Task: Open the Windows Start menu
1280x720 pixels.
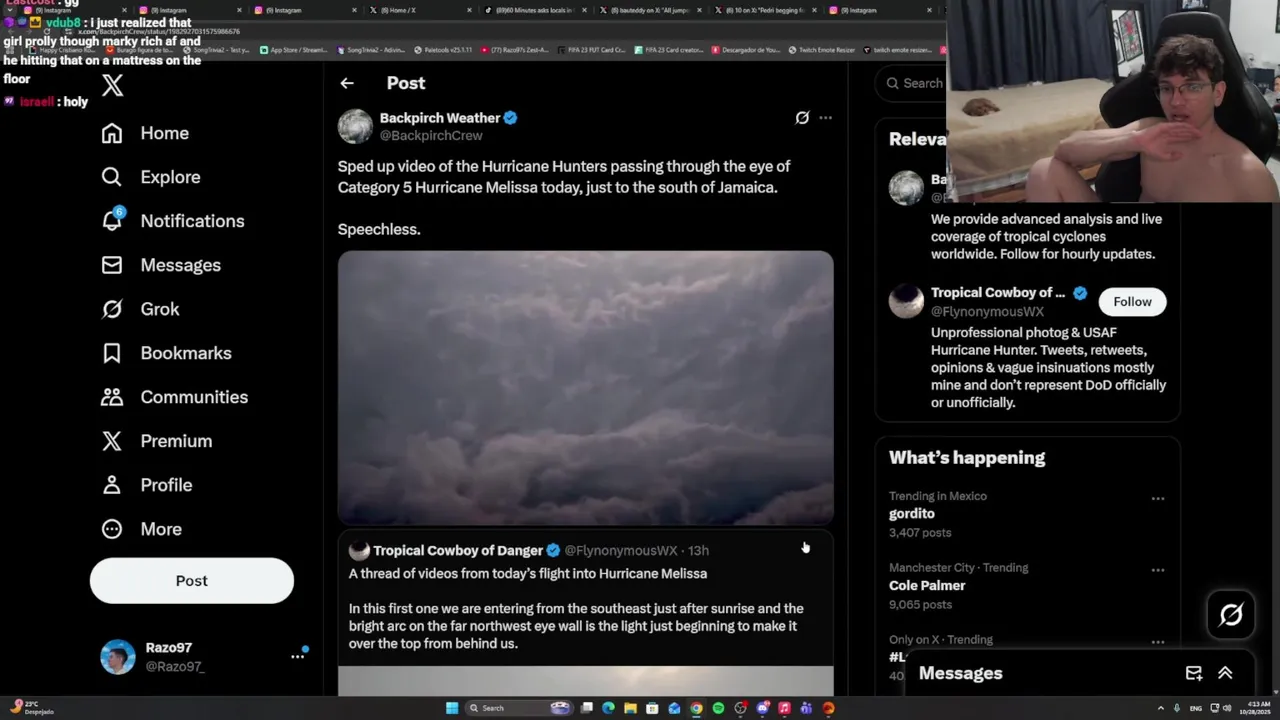Action: (452, 708)
